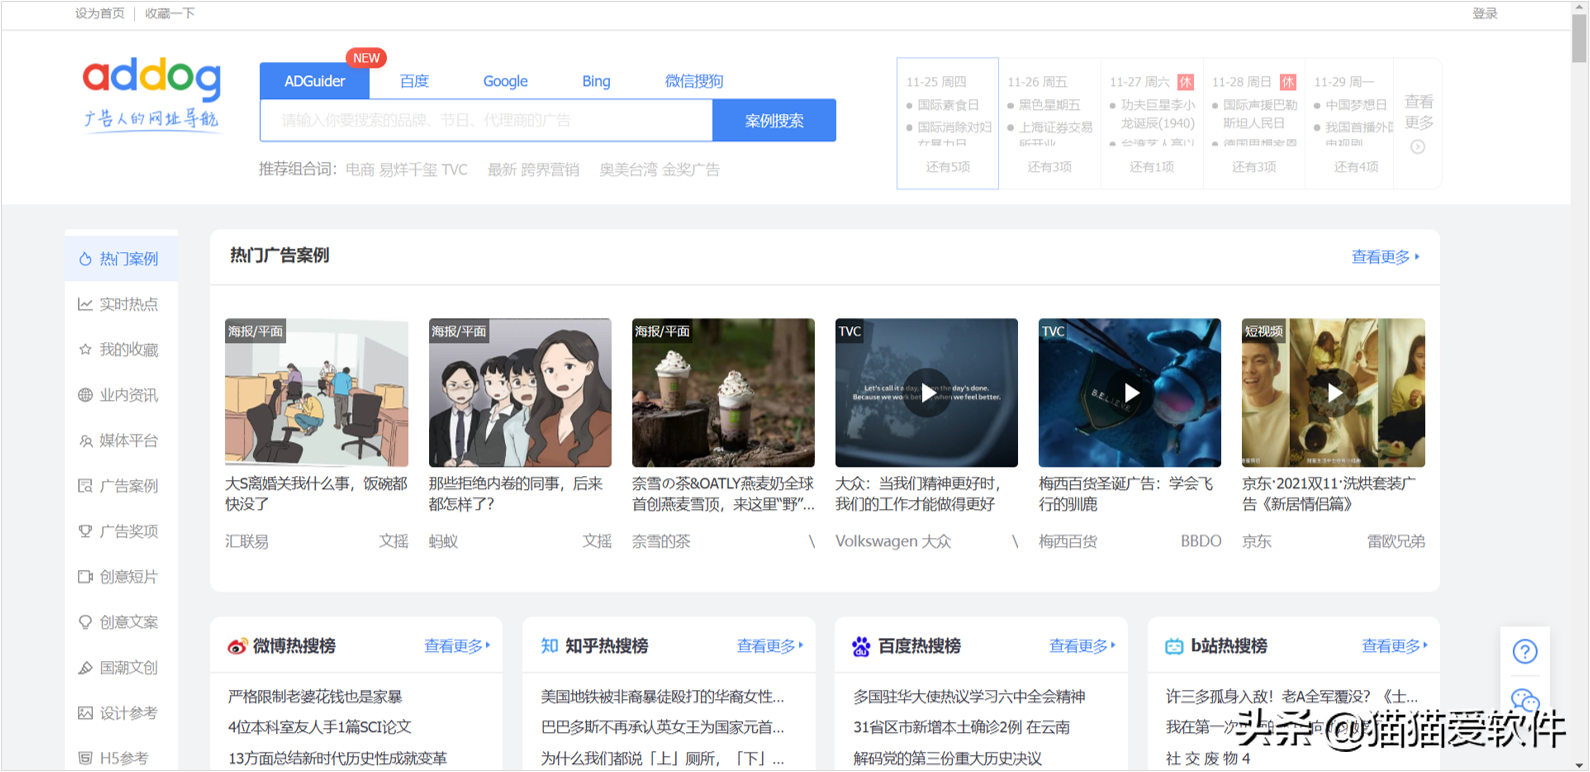
Task: Open Weibo topic 4位本科室友人手1篇SCI论文
Action: (320, 727)
